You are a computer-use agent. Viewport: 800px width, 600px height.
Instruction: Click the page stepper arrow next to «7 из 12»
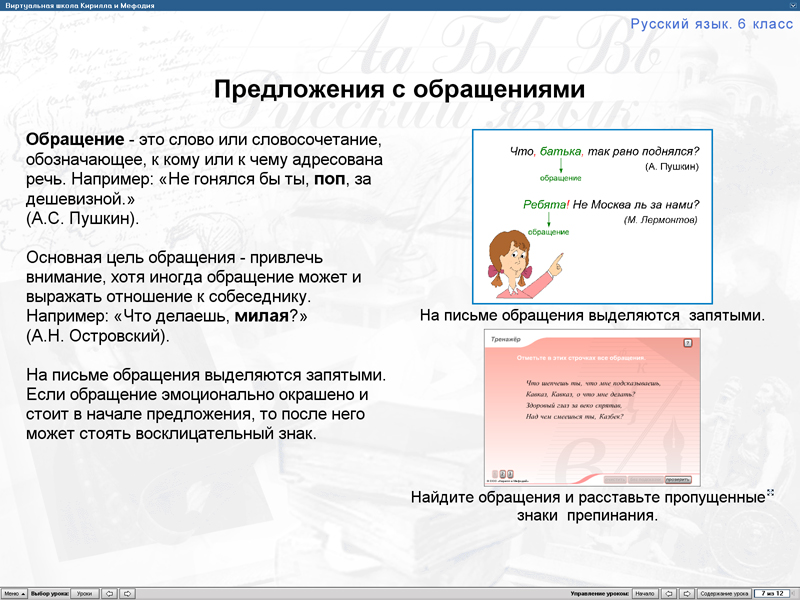pyautogui.click(x=792, y=592)
